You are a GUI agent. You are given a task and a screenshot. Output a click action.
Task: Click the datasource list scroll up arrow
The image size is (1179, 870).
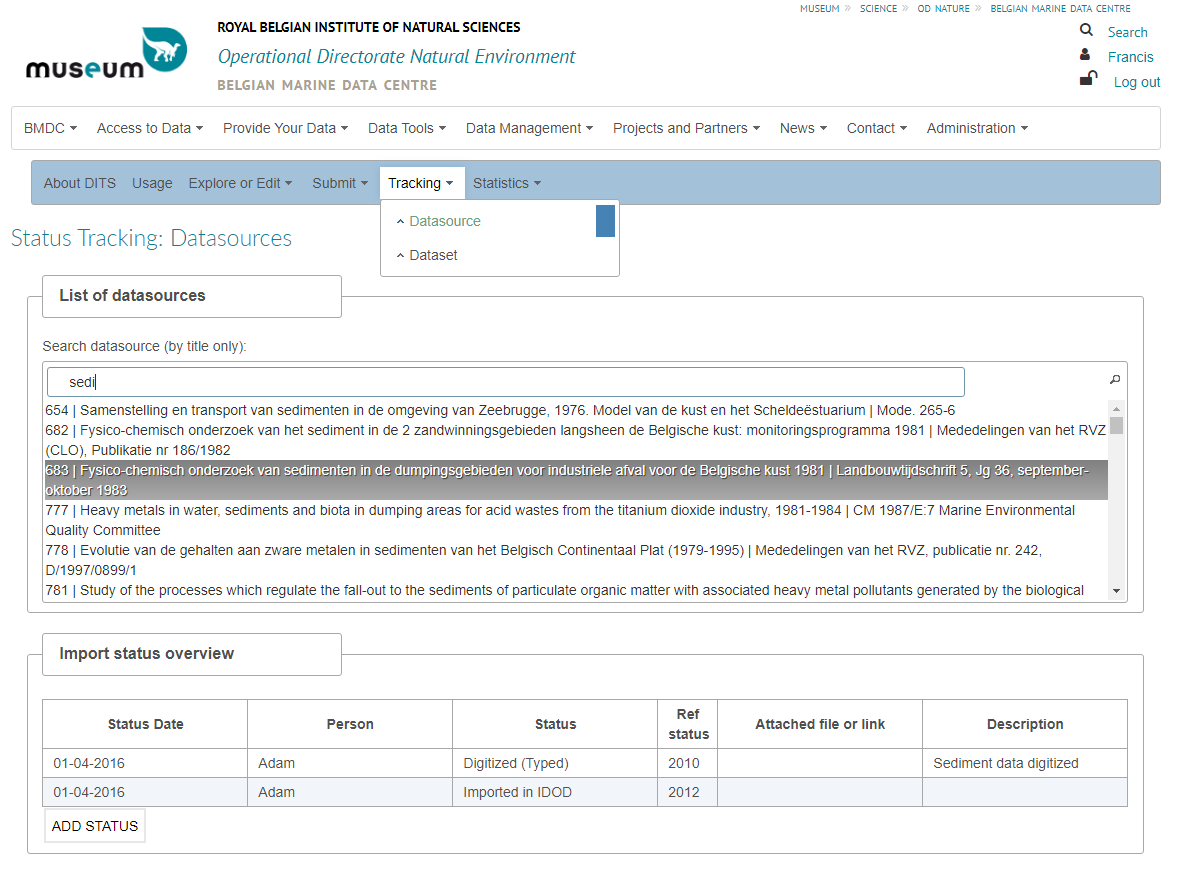tap(1117, 408)
